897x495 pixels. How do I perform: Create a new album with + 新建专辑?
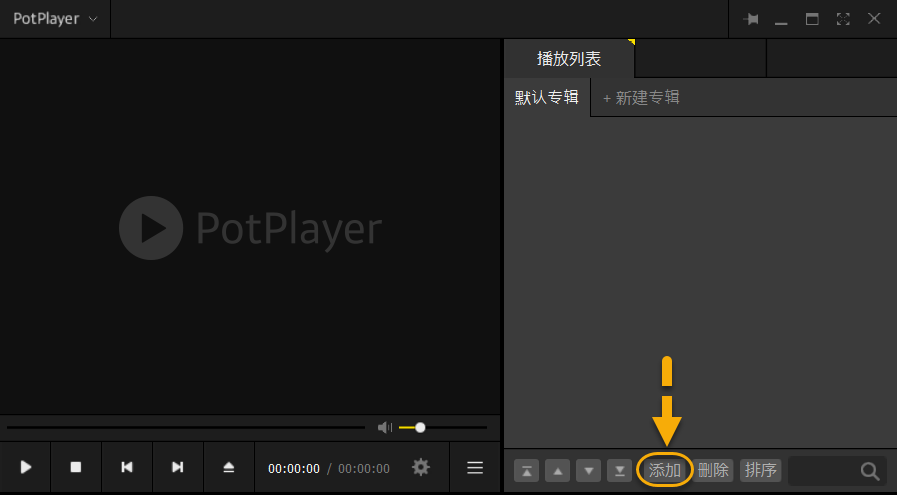pos(641,98)
